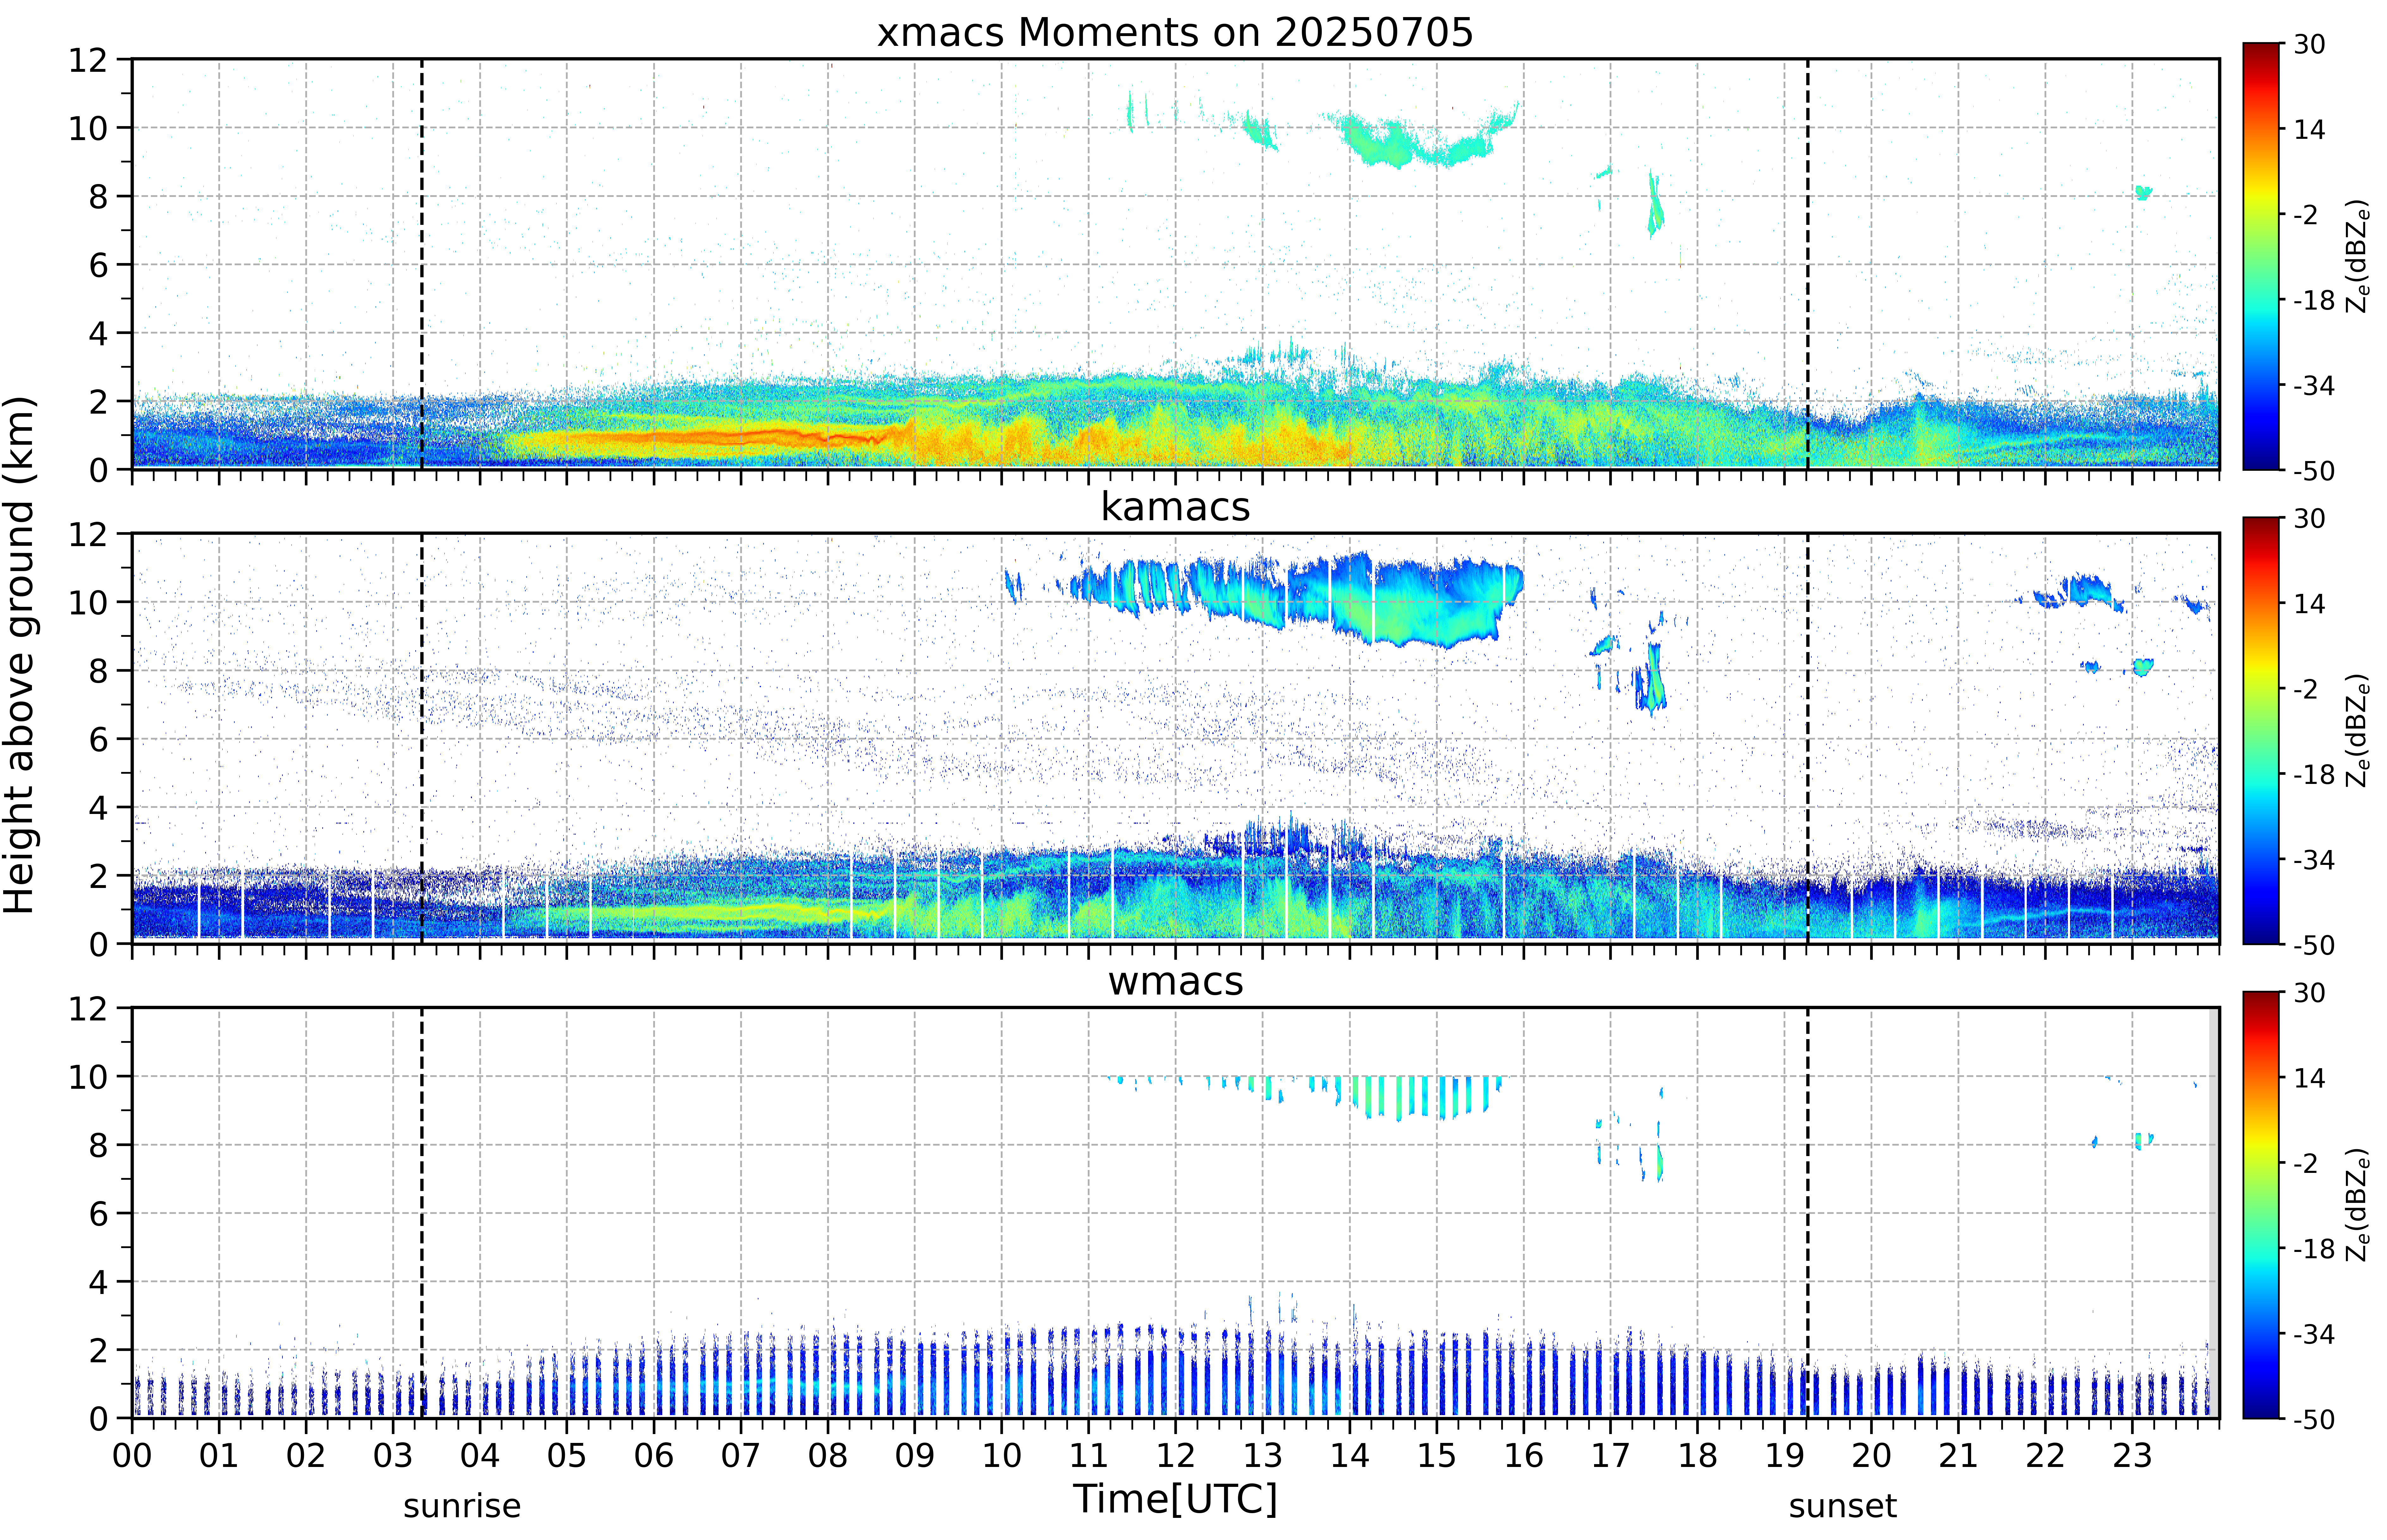Click the 23 tick on the time axis
This screenshot has height=1540, width=2387.
[x=2132, y=1455]
